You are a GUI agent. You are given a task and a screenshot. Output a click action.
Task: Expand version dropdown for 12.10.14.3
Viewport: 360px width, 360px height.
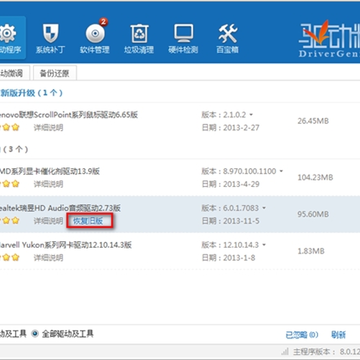point(264,245)
